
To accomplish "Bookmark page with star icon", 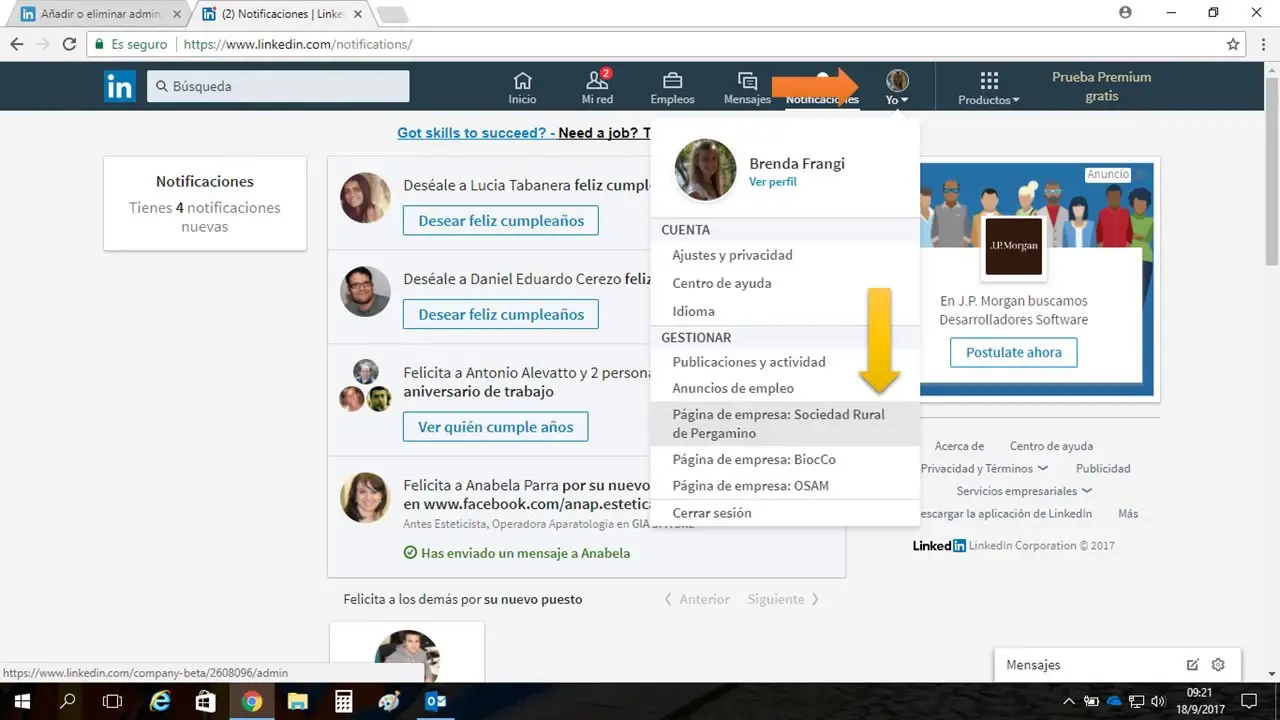I will pyautogui.click(x=1233, y=44).
